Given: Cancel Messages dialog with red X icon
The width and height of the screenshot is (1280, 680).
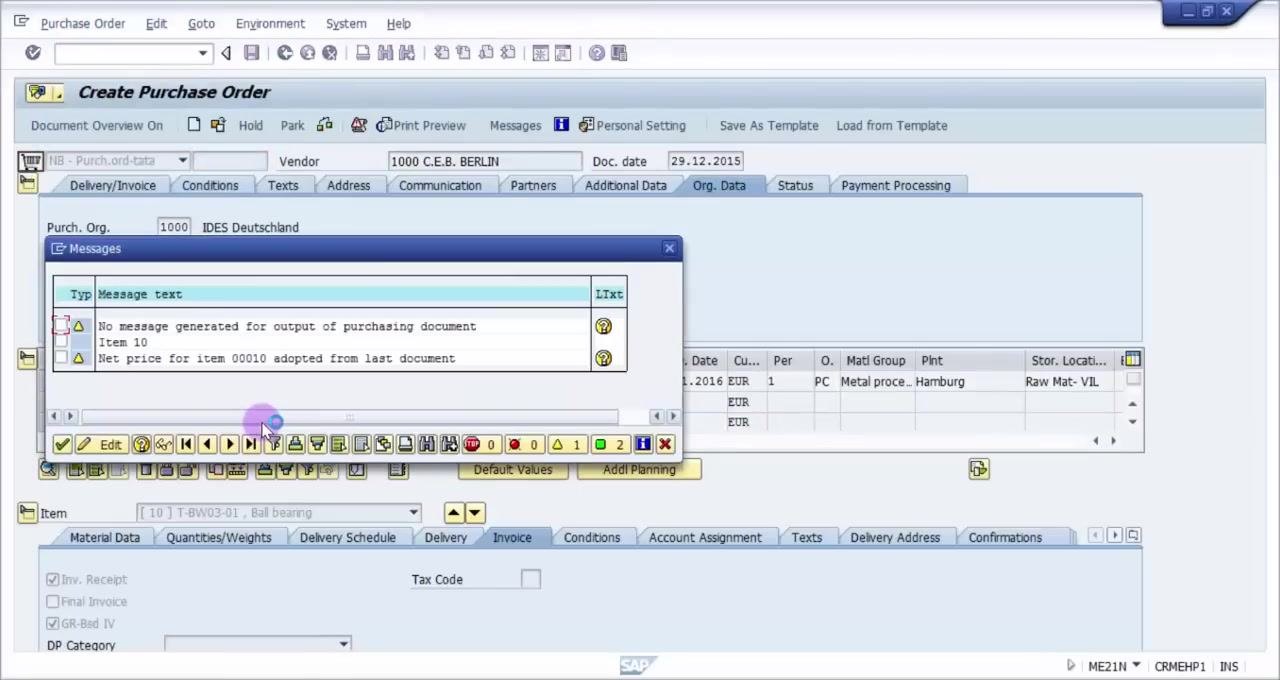Looking at the screenshot, I should [665, 445].
